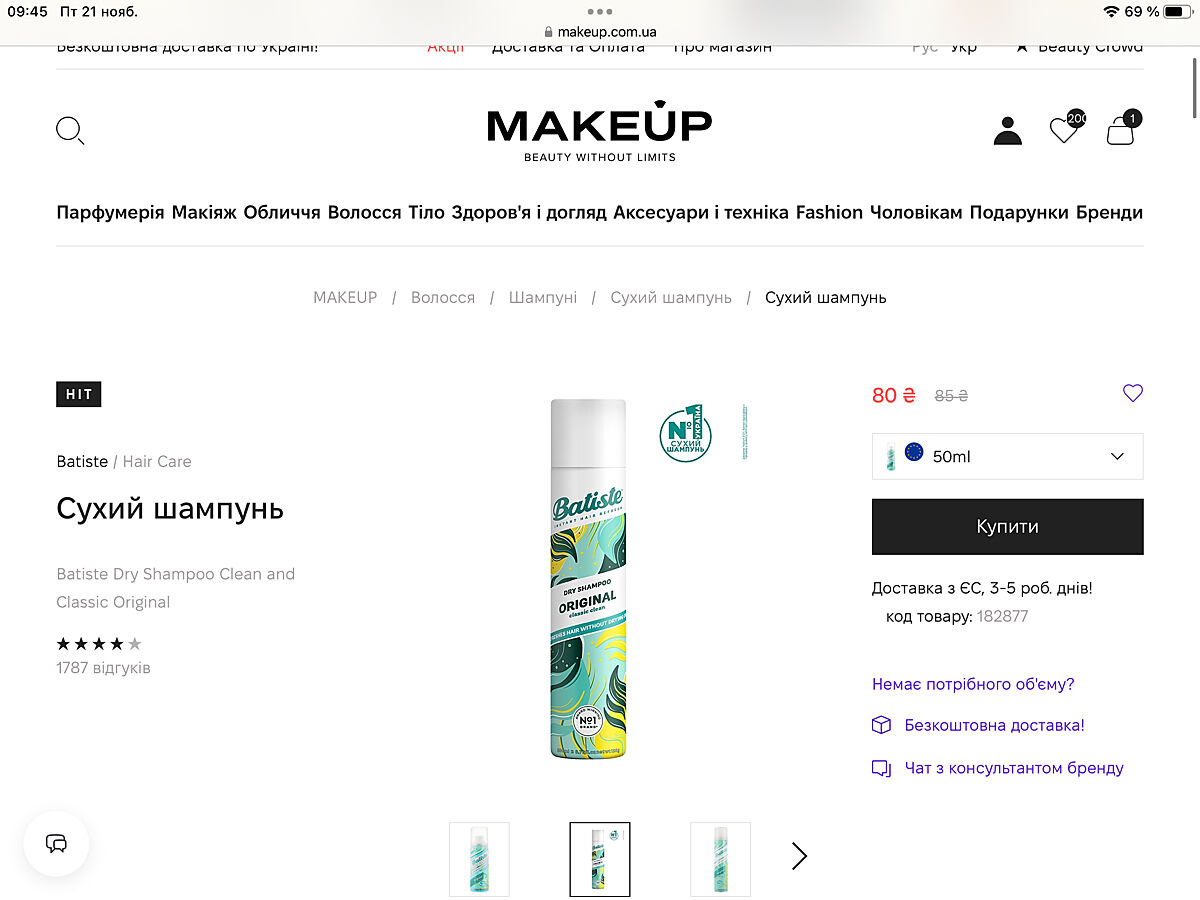The width and height of the screenshot is (1200, 900).
Task: Go to Шампуні in breadcrumb
Action: tap(542, 298)
